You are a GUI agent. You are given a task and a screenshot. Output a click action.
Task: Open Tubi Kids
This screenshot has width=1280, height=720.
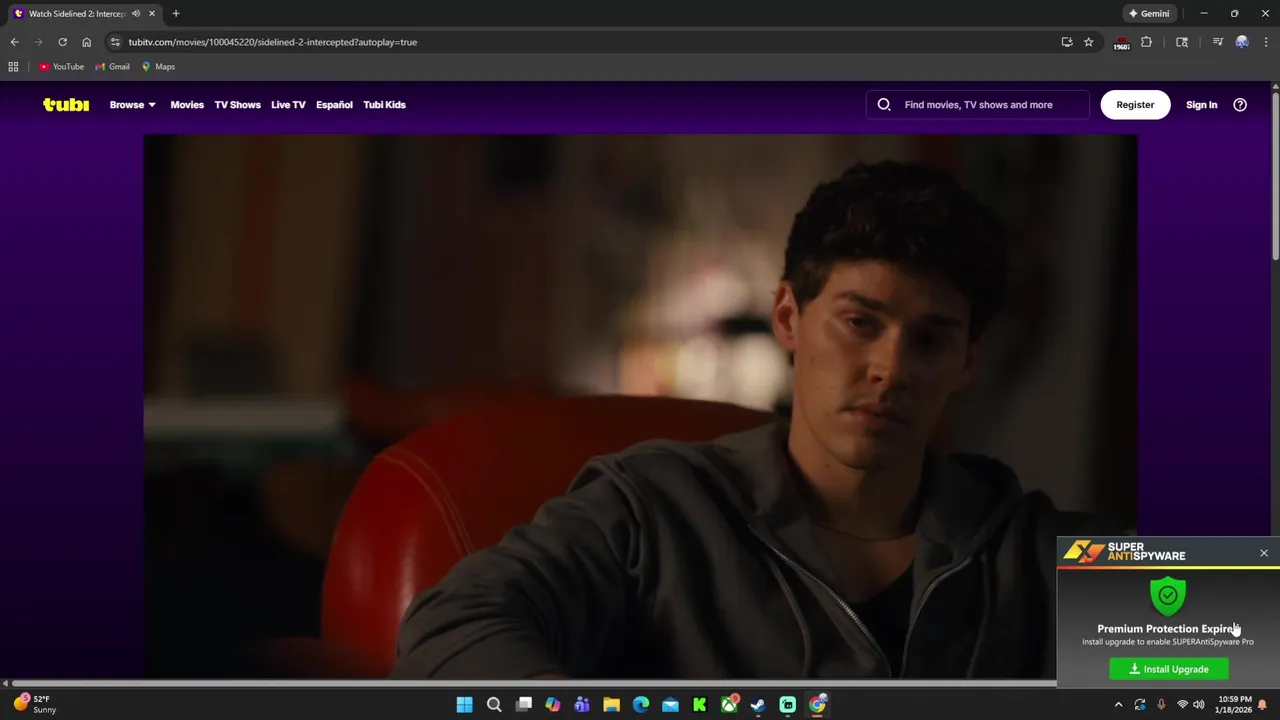pos(384,104)
